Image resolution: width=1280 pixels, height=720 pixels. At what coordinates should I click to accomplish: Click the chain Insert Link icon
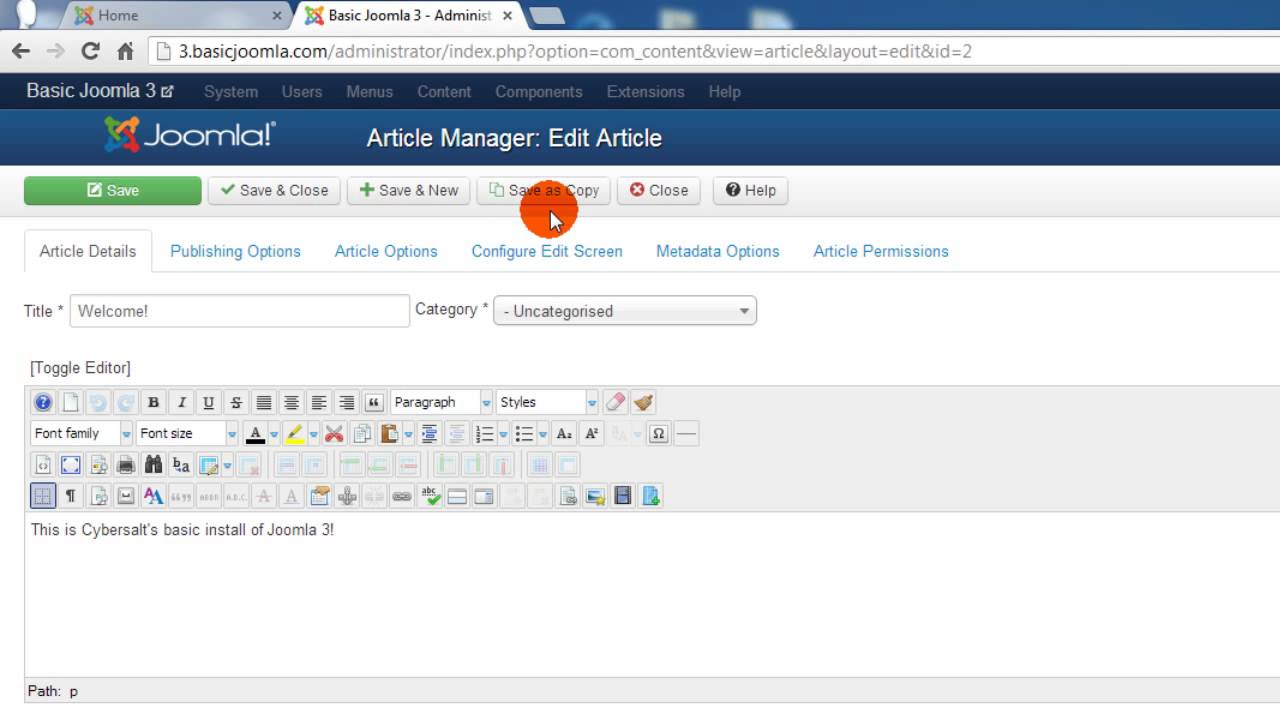[402, 496]
